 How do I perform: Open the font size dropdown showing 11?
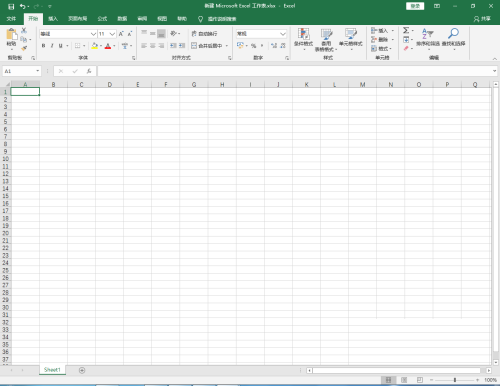point(112,34)
